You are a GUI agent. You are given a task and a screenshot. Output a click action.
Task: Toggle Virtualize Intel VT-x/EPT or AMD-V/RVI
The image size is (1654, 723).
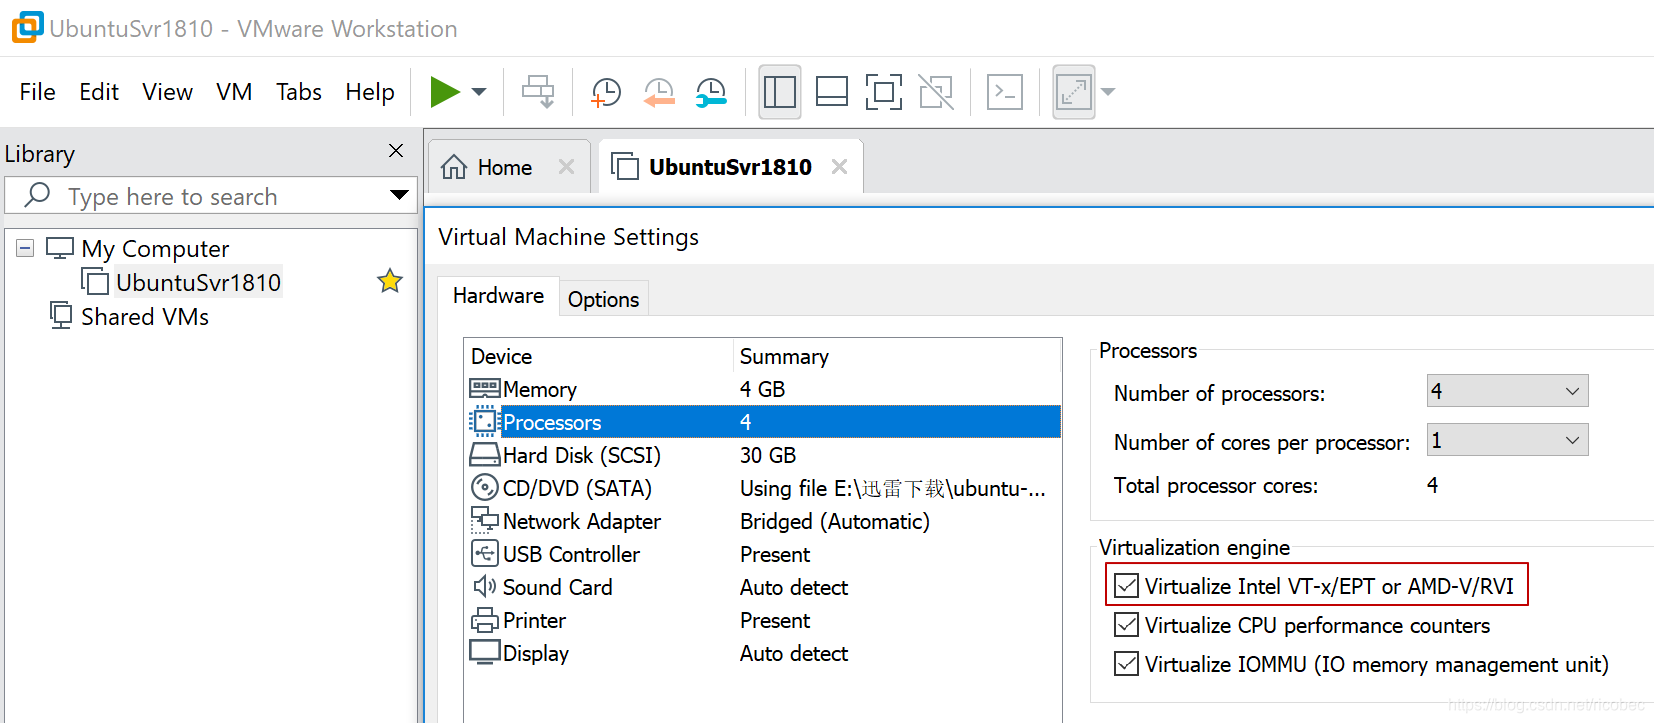(x=1127, y=586)
